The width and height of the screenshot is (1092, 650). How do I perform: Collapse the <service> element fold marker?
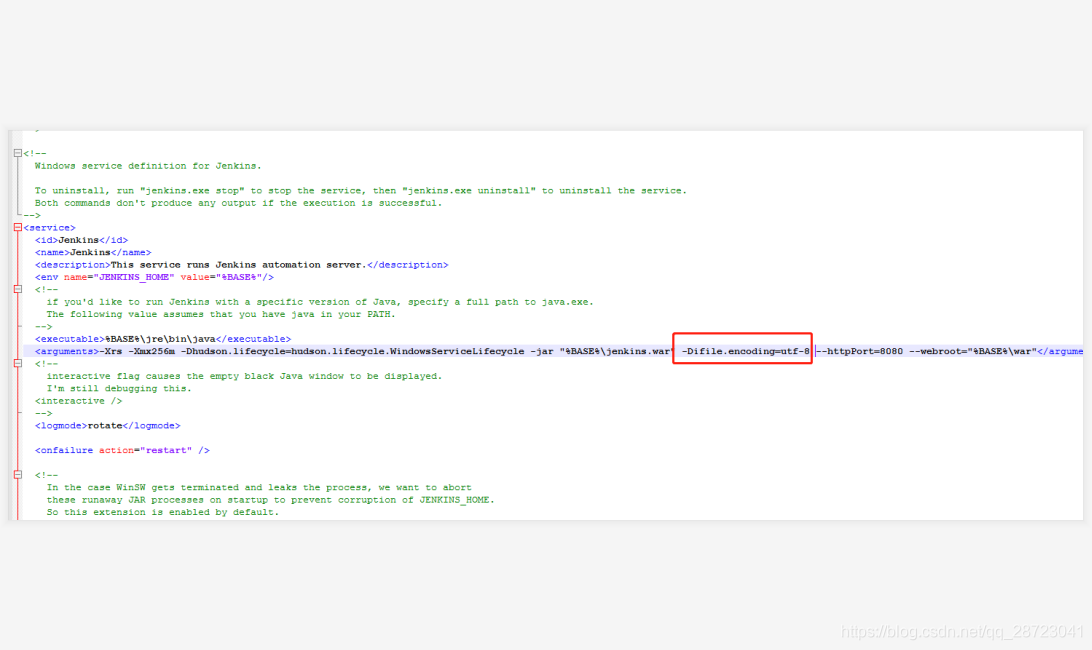(17, 228)
